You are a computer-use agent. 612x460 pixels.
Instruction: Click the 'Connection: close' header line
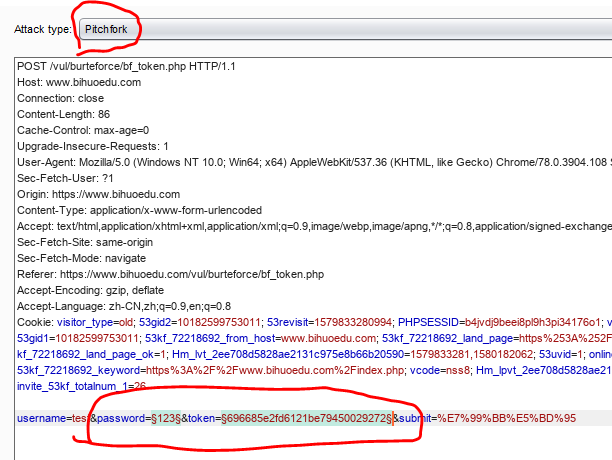point(60,98)
